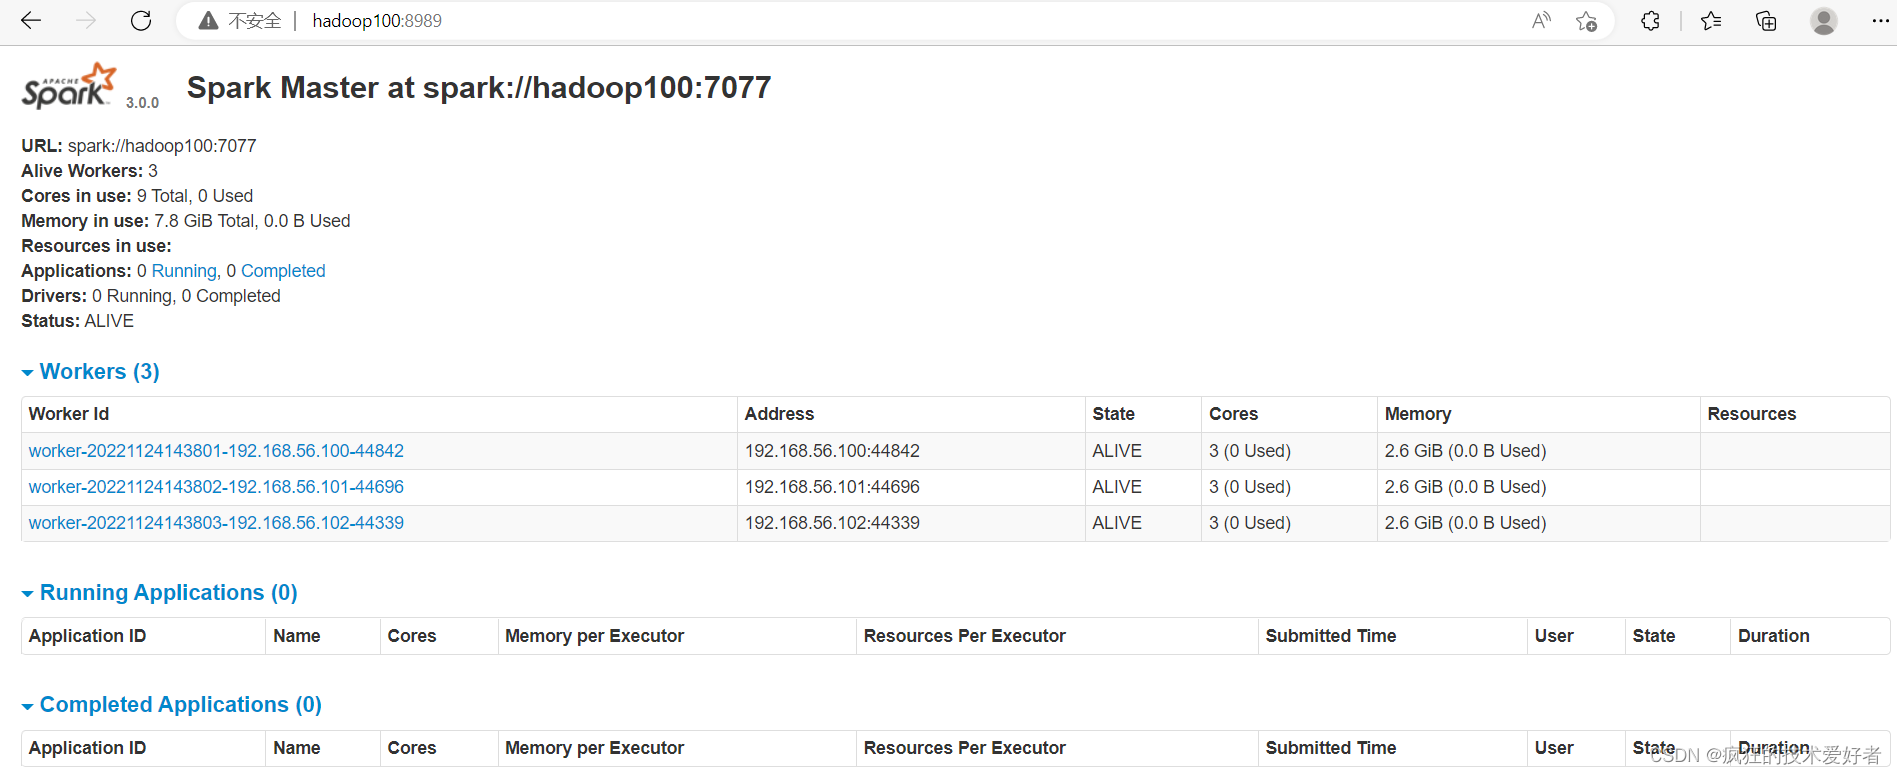Open the favorites list icon
The height and width of the screenshot is (774, 1897).
pyautogui.click(x=1711, y=21)
